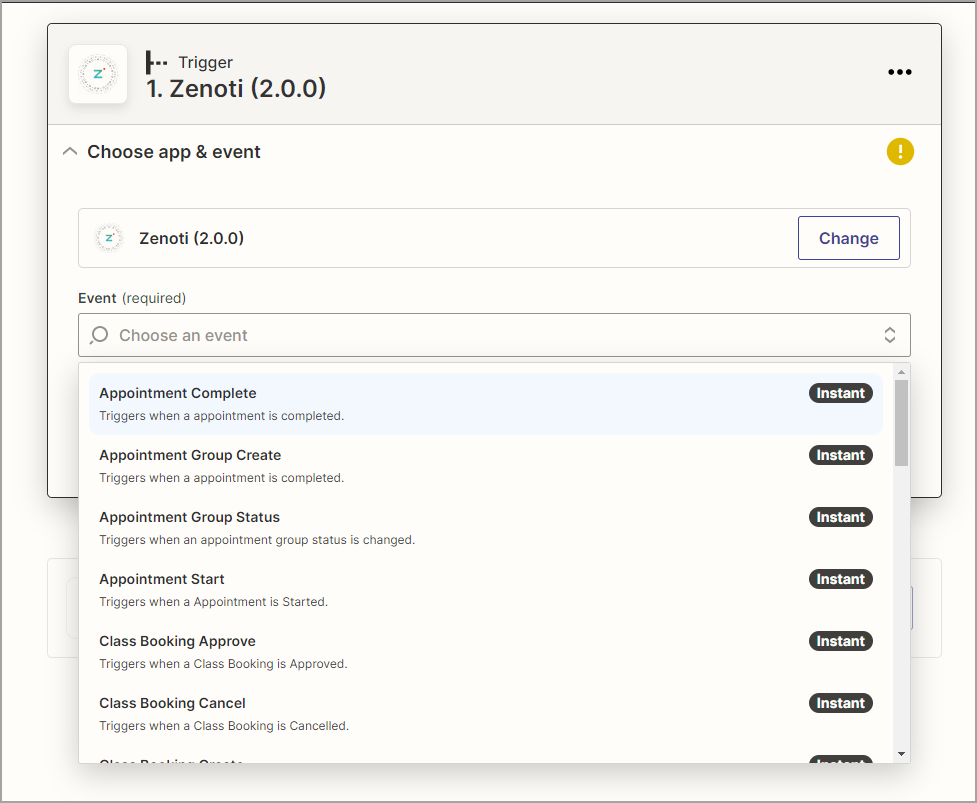Click "Triggers when a Appointment is Started." description
The width and height of the screenshot is (977, 803).
213,602
